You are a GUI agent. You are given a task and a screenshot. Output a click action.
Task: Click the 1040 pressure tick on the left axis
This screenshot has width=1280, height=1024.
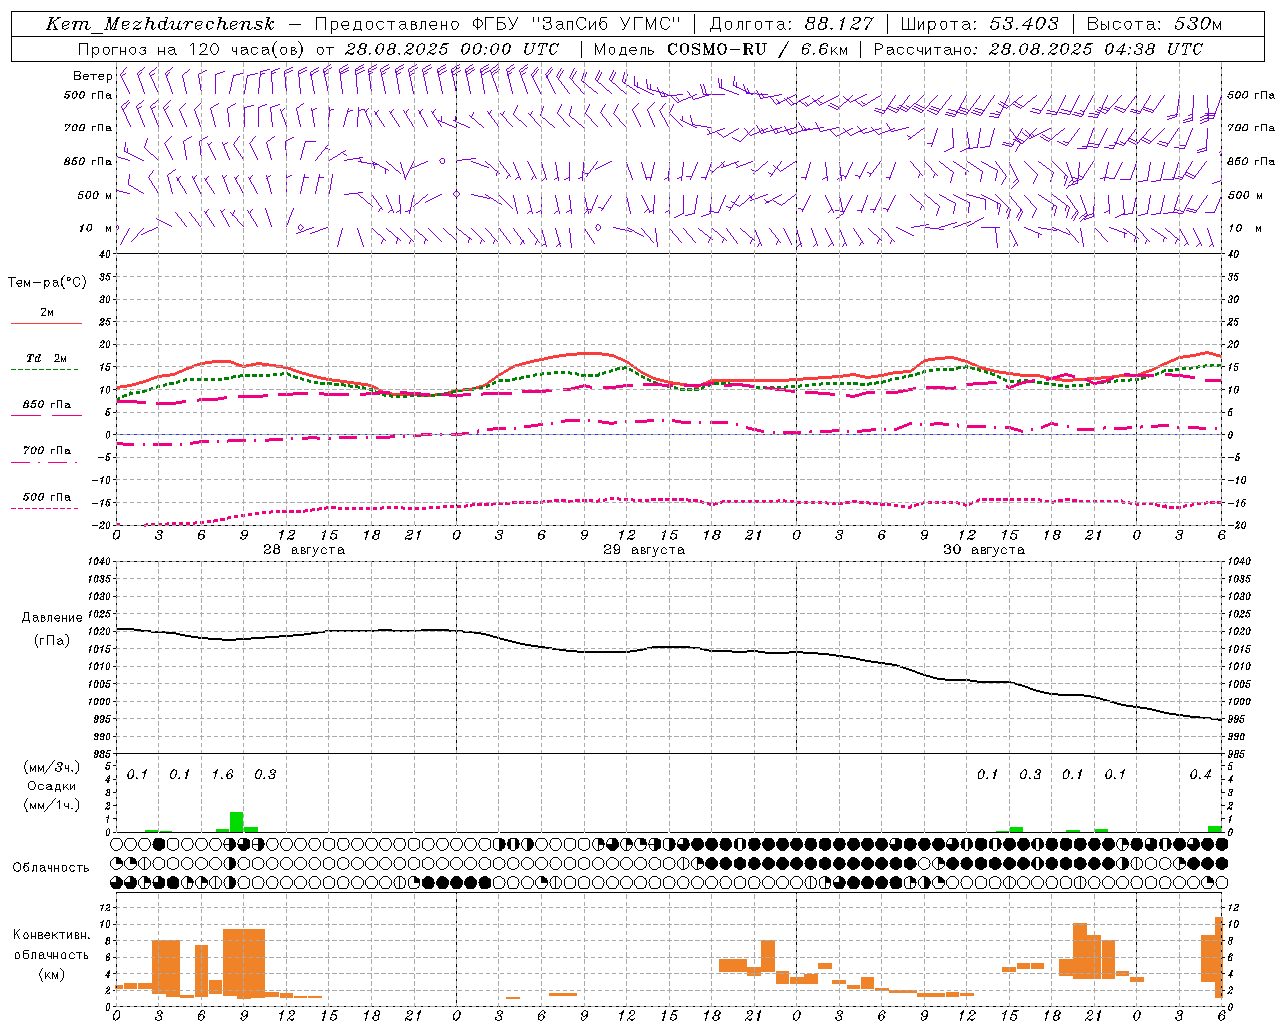98,562
